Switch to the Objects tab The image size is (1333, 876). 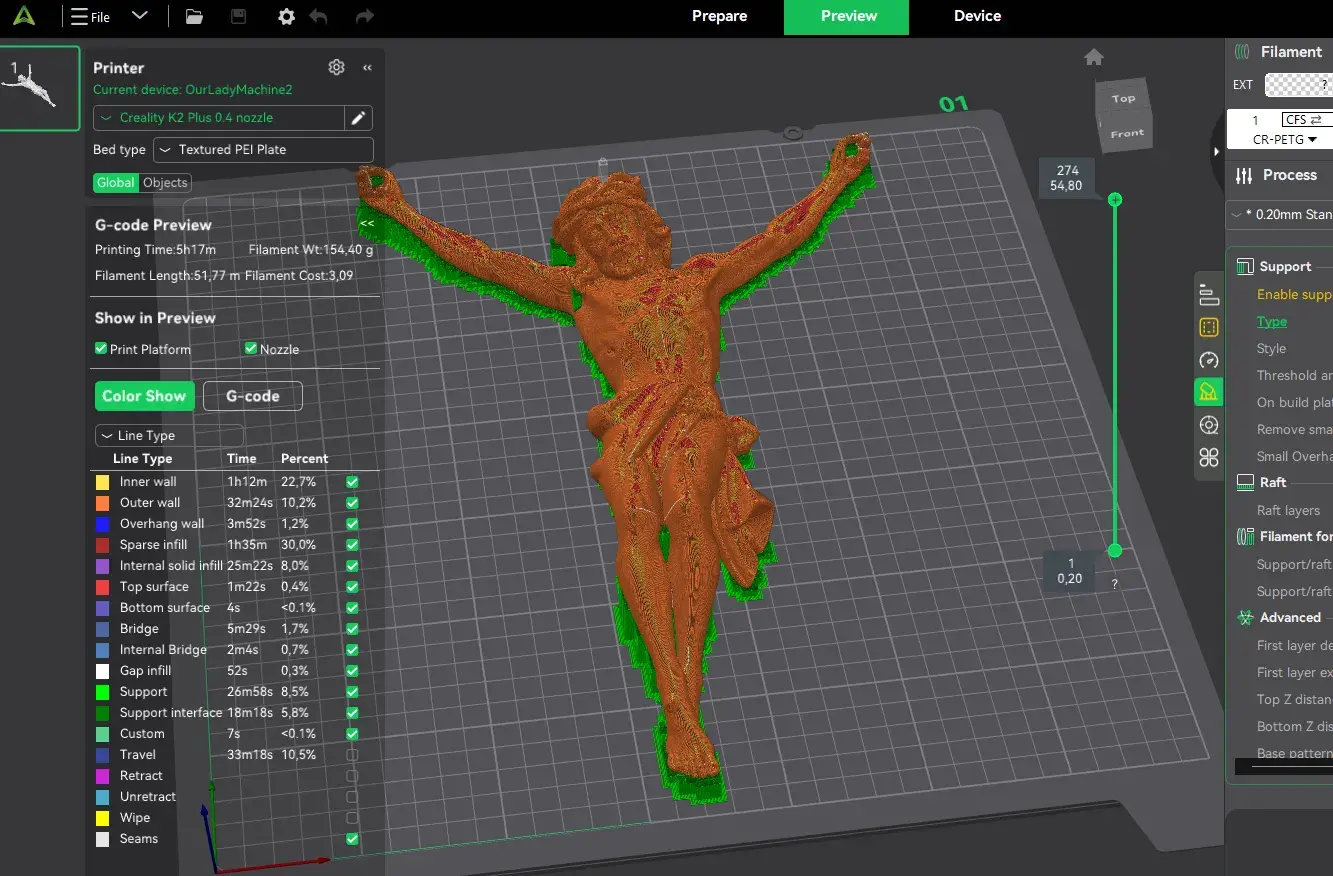(165, 183)
